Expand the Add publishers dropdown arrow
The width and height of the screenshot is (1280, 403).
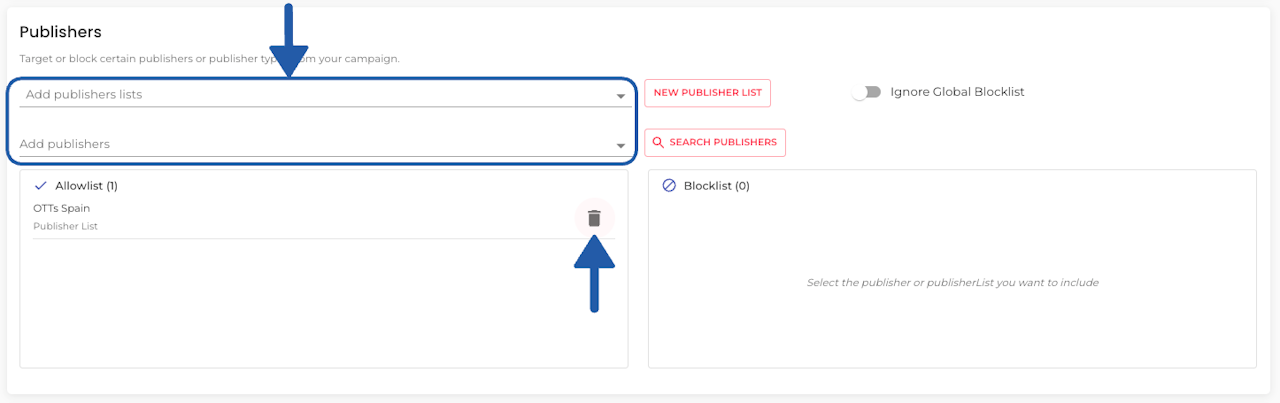click(621, 146)
